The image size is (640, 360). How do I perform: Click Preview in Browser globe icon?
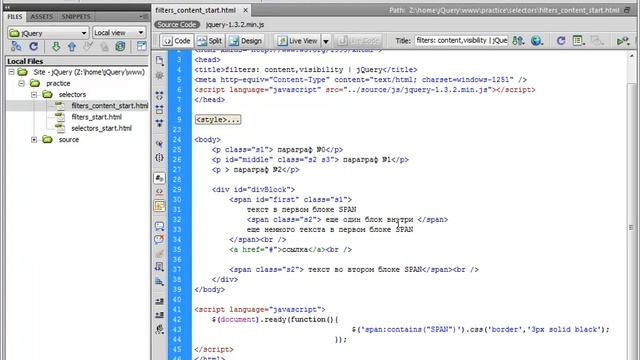(537, 41)
